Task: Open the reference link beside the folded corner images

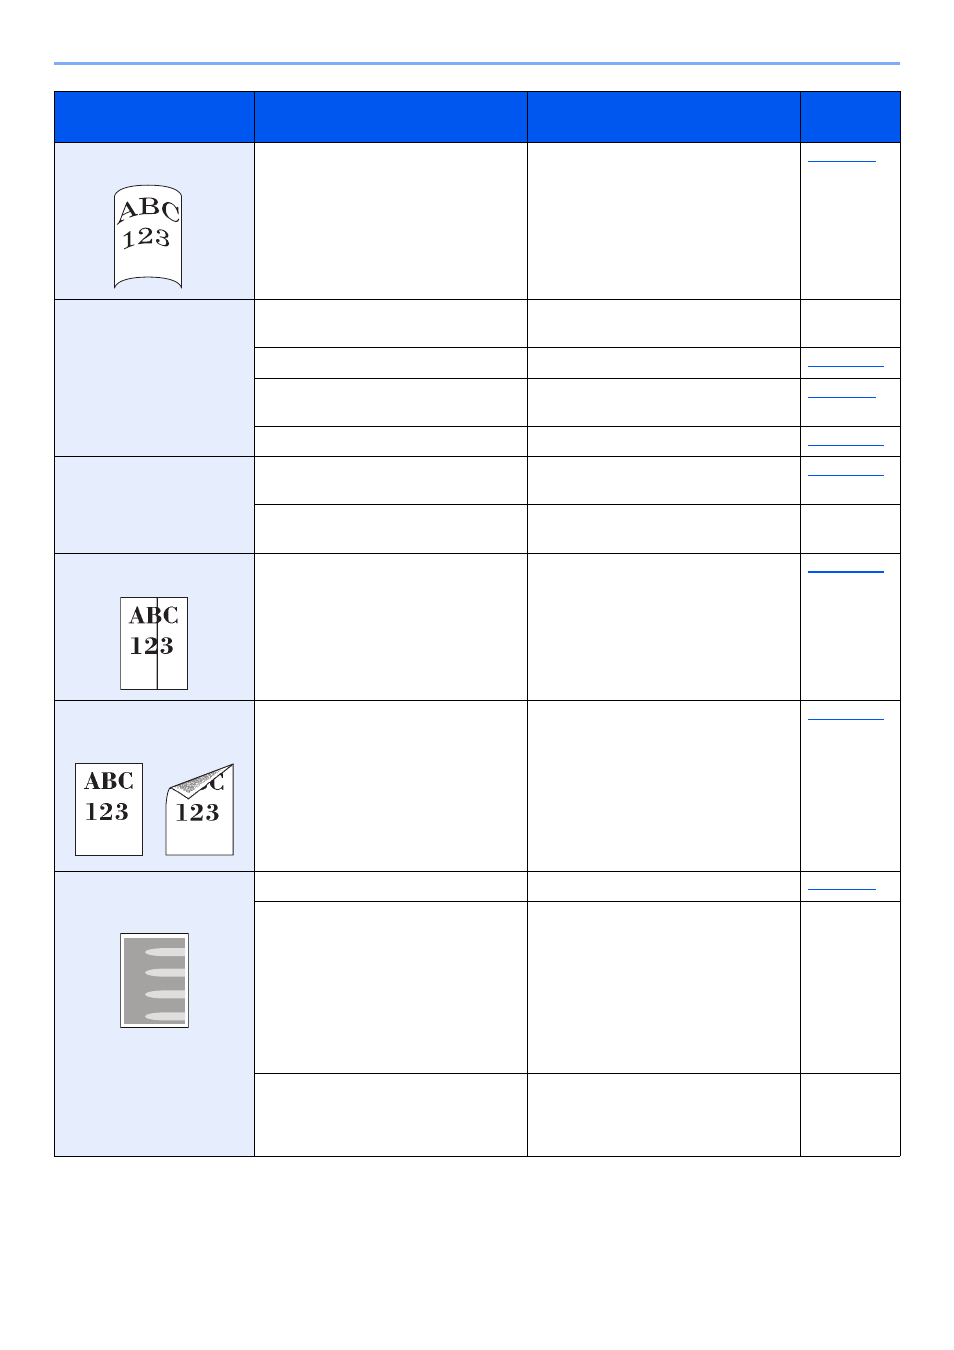Action: 846,718
